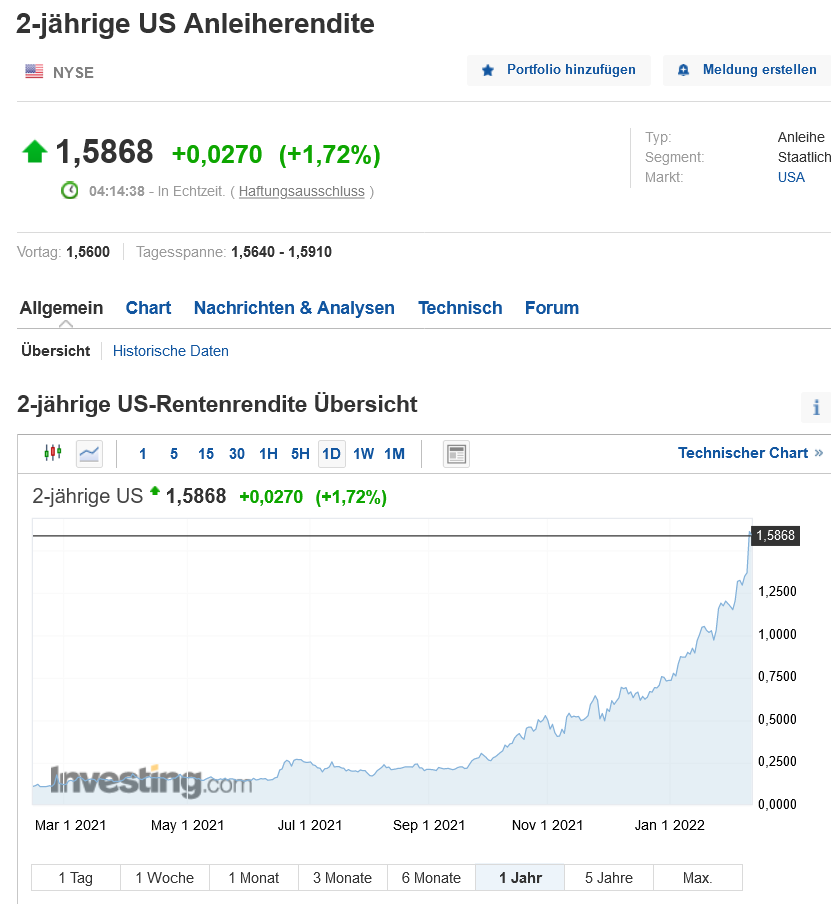Open Technischer Chart expanded view
This screenshot has width=831, height=904.
pyautogui.click(x=750, y=453)
